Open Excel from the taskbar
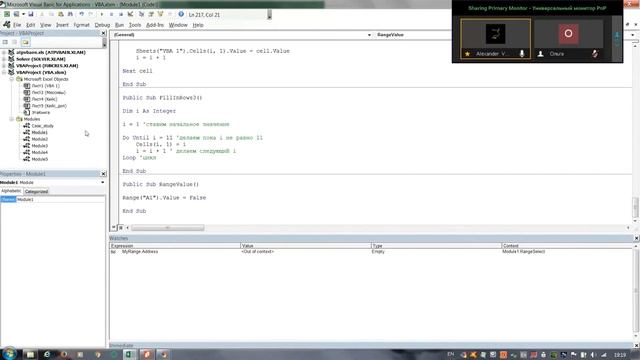Screen dimensions: 640x360 (129, 354)
